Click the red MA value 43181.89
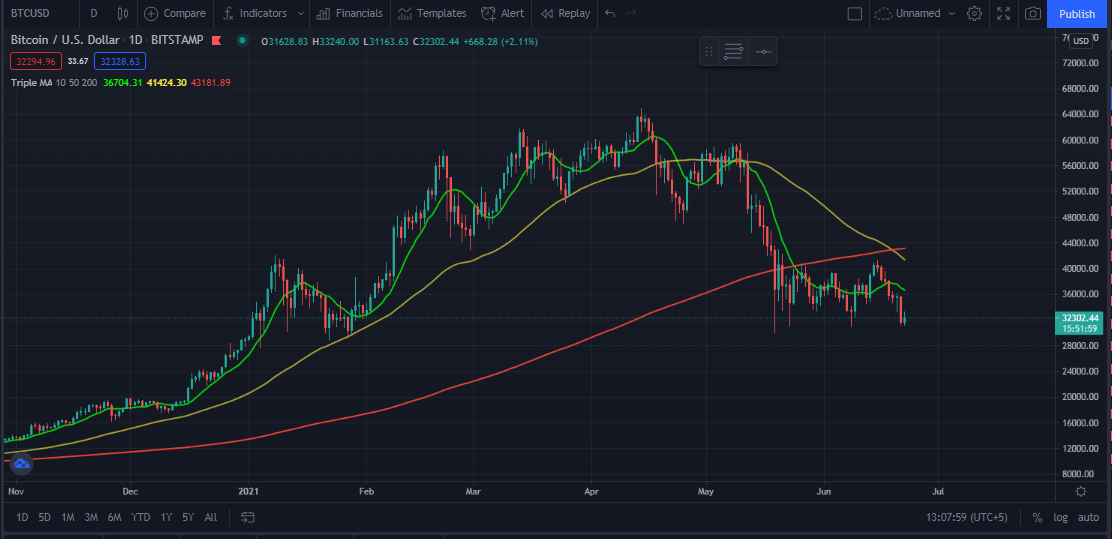 tap(211, 82)
